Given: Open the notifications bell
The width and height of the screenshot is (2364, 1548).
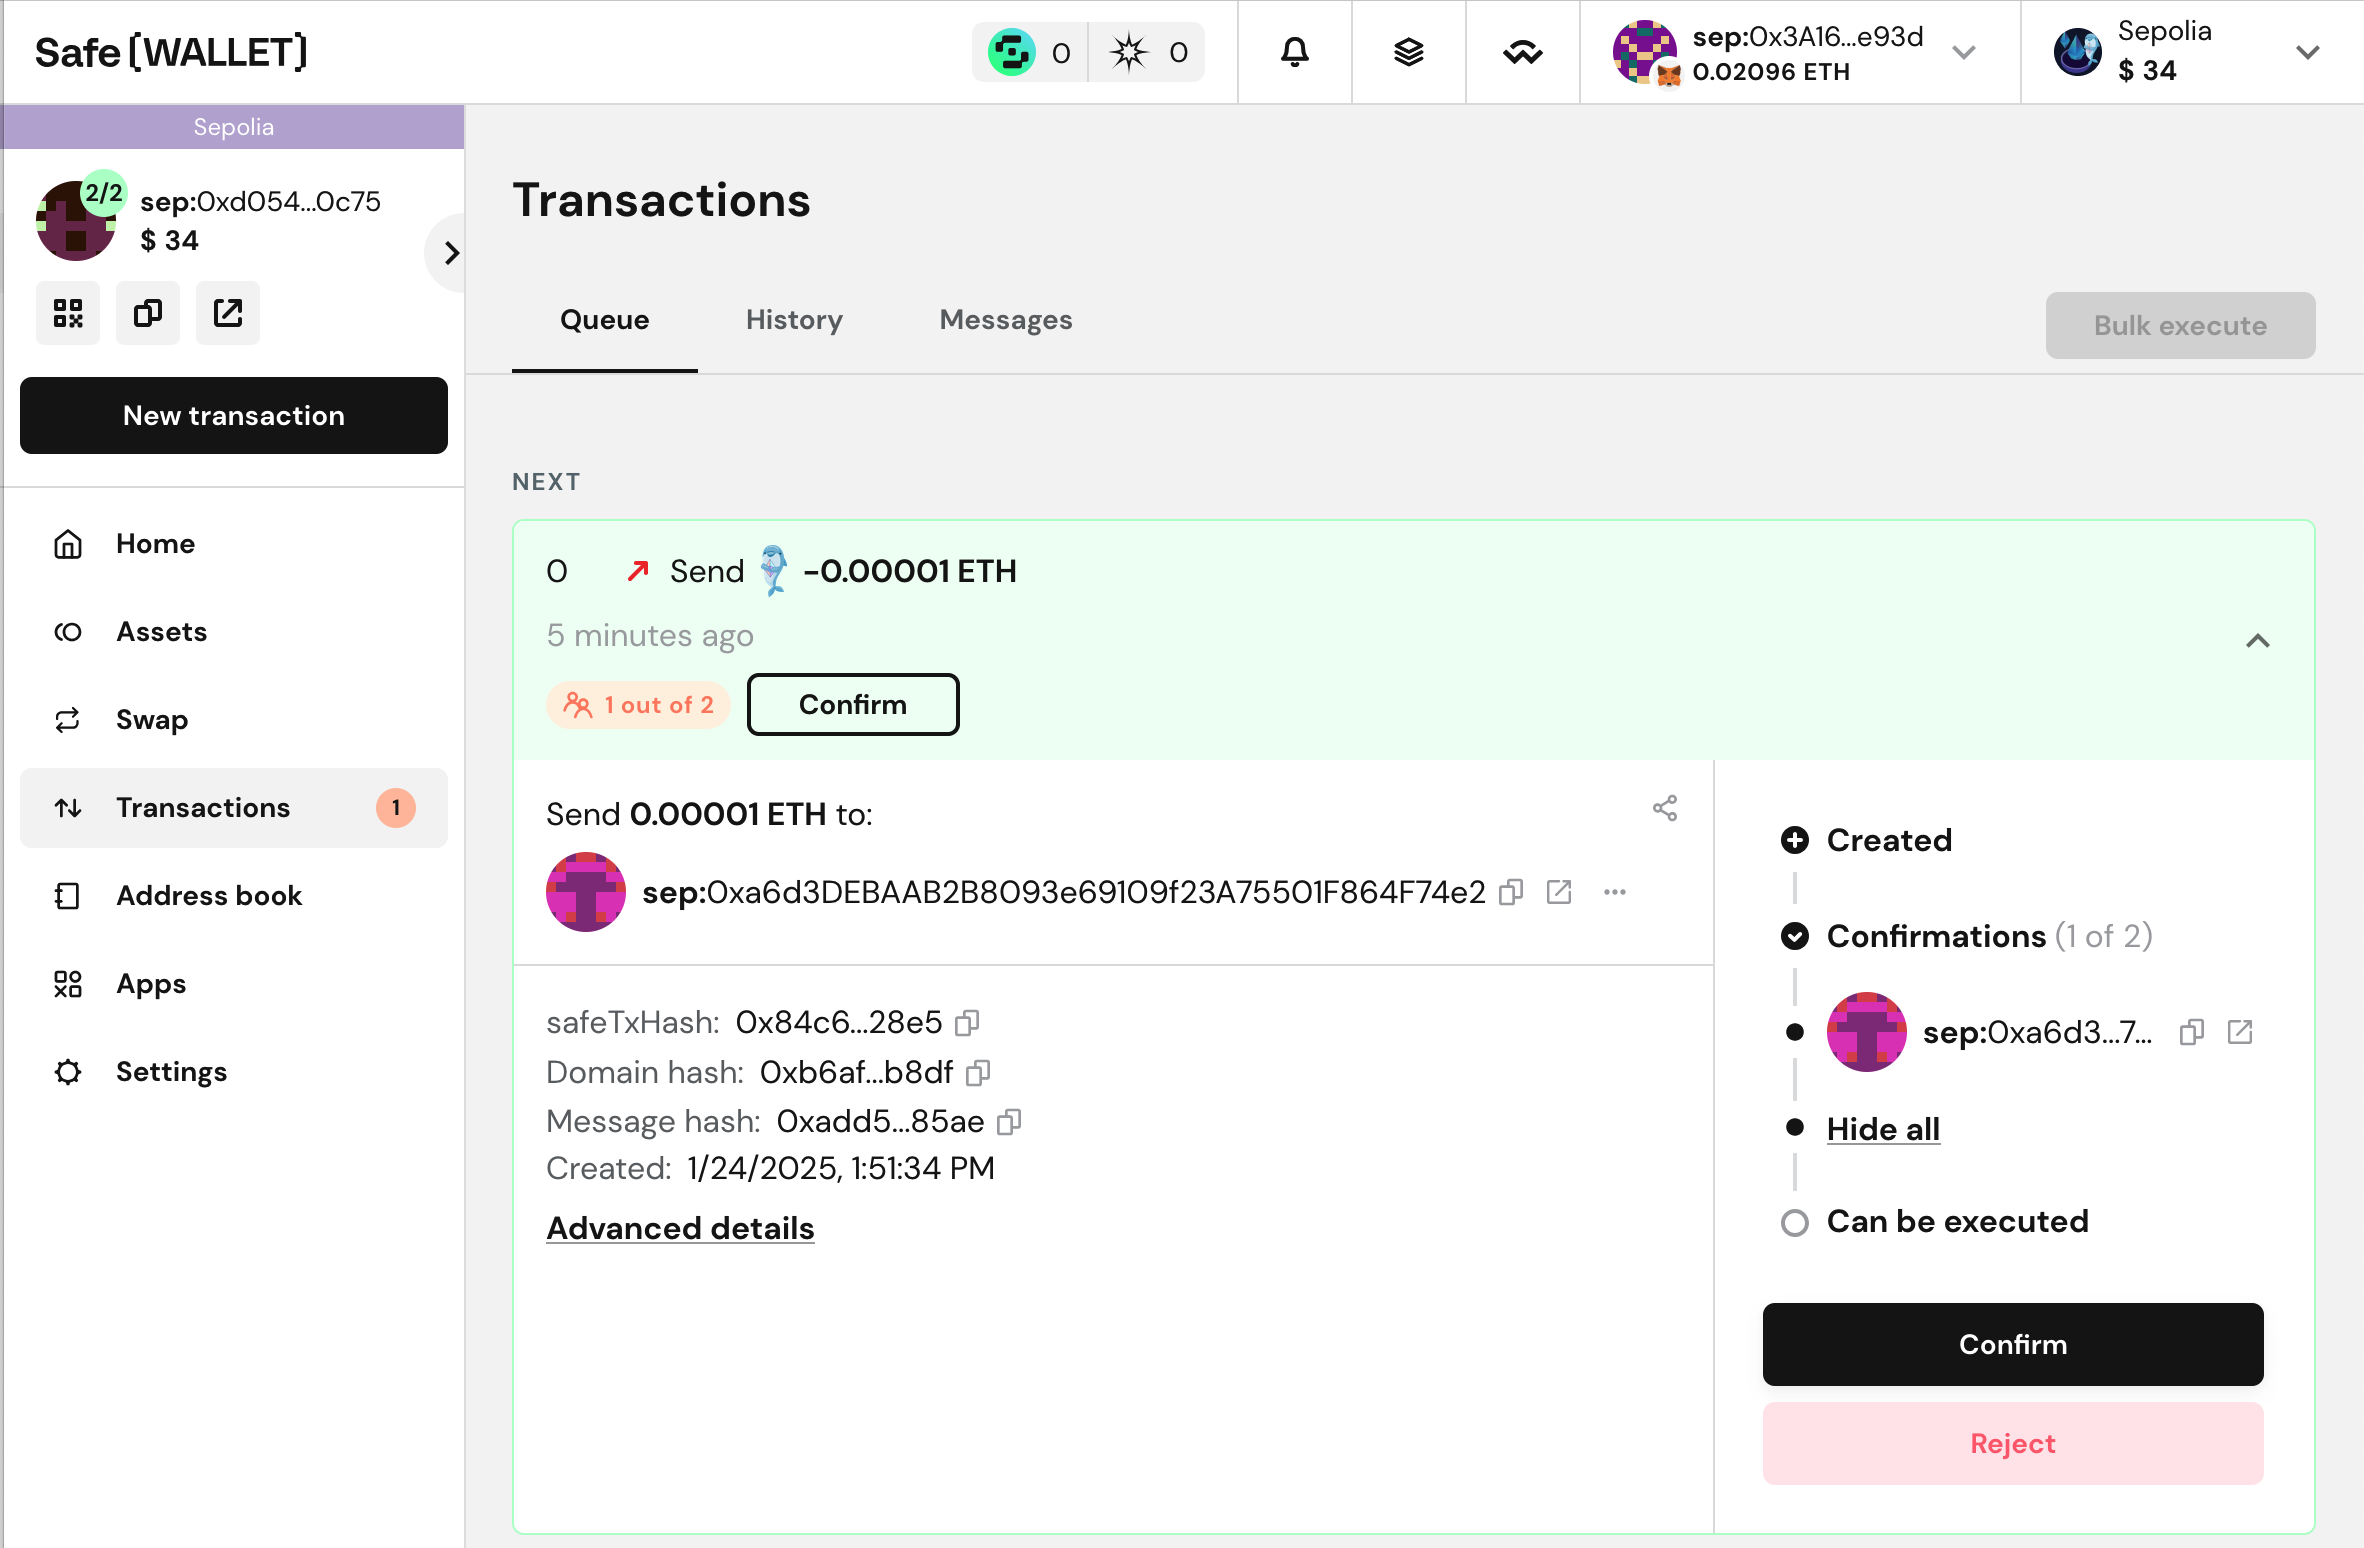Looking at the screenshot, I should pyautogui.click(x=1295, y=52).
